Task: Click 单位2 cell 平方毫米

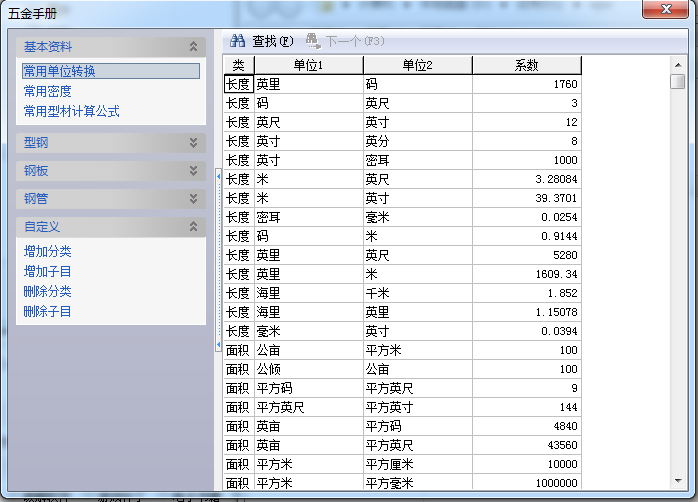Action: point(418,482)
